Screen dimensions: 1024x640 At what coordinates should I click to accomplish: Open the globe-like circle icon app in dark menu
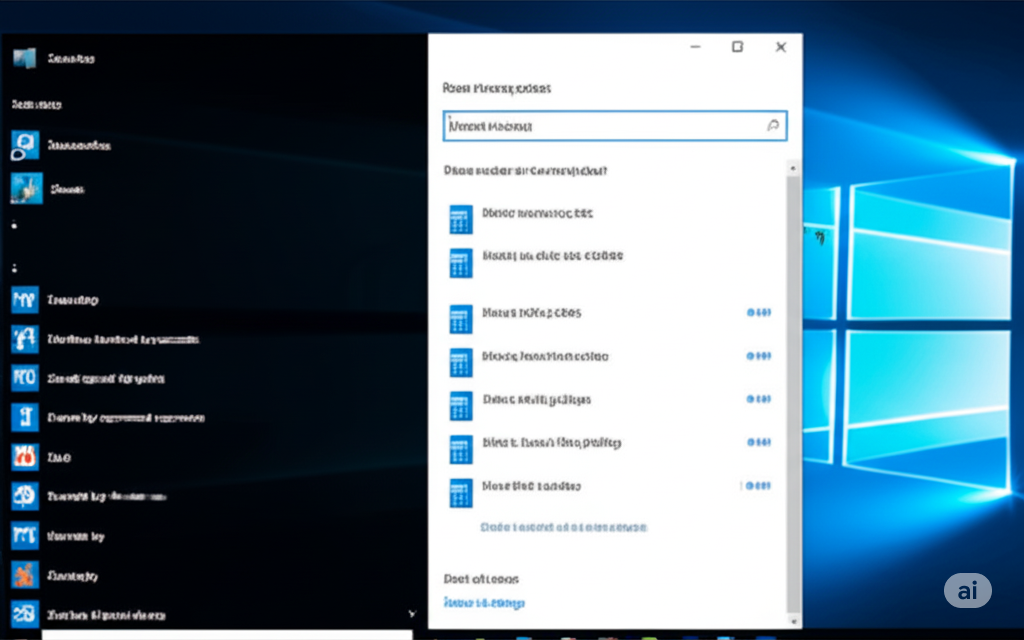[25, 496]
